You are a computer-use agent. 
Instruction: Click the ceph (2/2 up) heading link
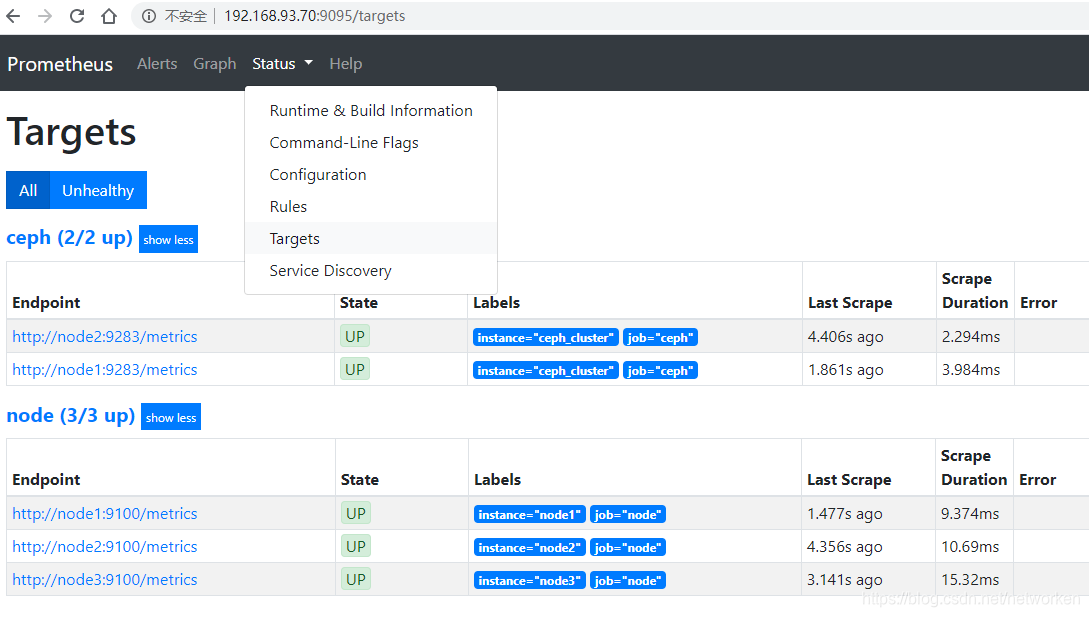click(x=69, y=238)
